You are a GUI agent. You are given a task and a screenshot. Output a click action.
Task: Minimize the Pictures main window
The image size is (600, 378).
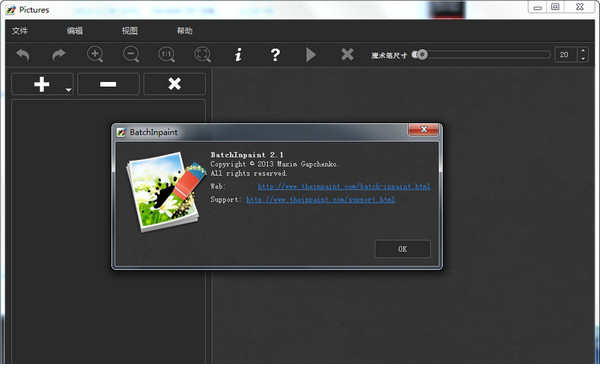click(538, 7)
